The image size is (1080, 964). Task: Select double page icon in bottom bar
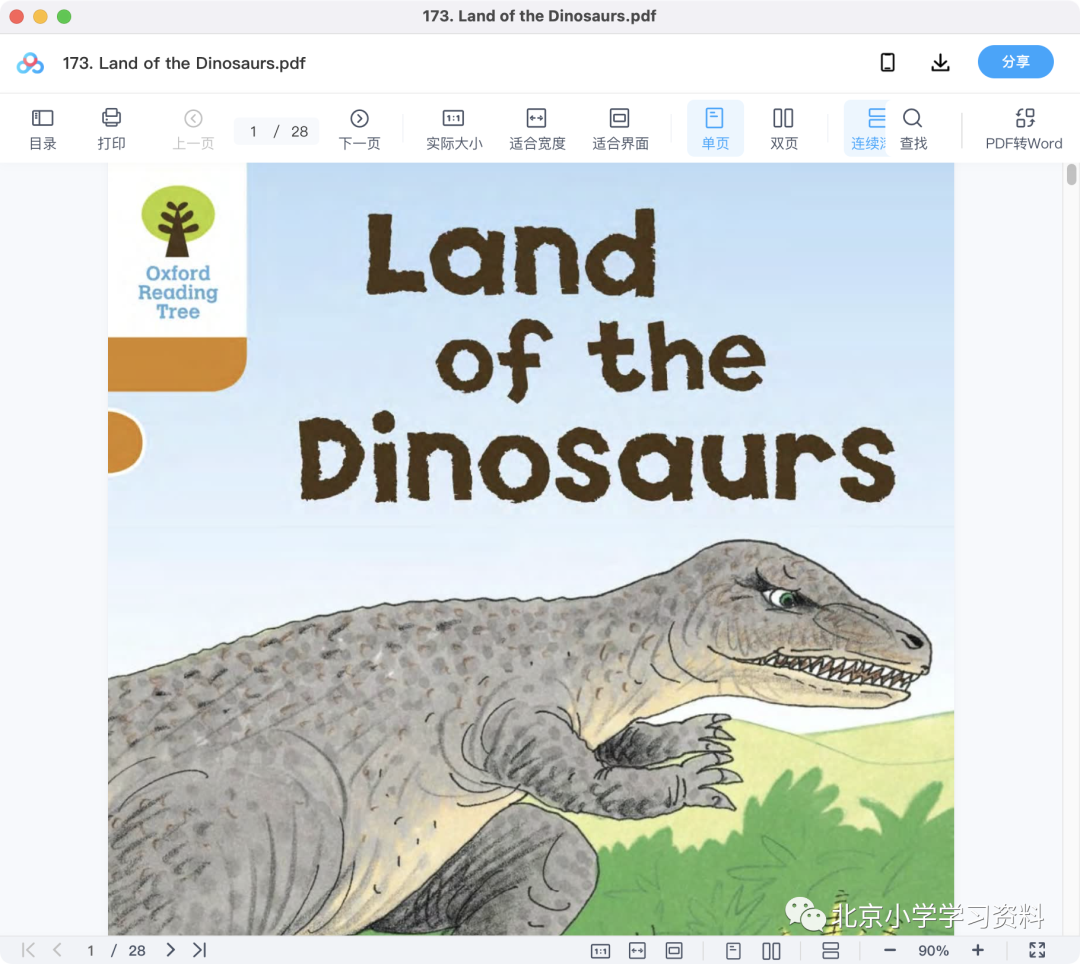click(771, 951)
